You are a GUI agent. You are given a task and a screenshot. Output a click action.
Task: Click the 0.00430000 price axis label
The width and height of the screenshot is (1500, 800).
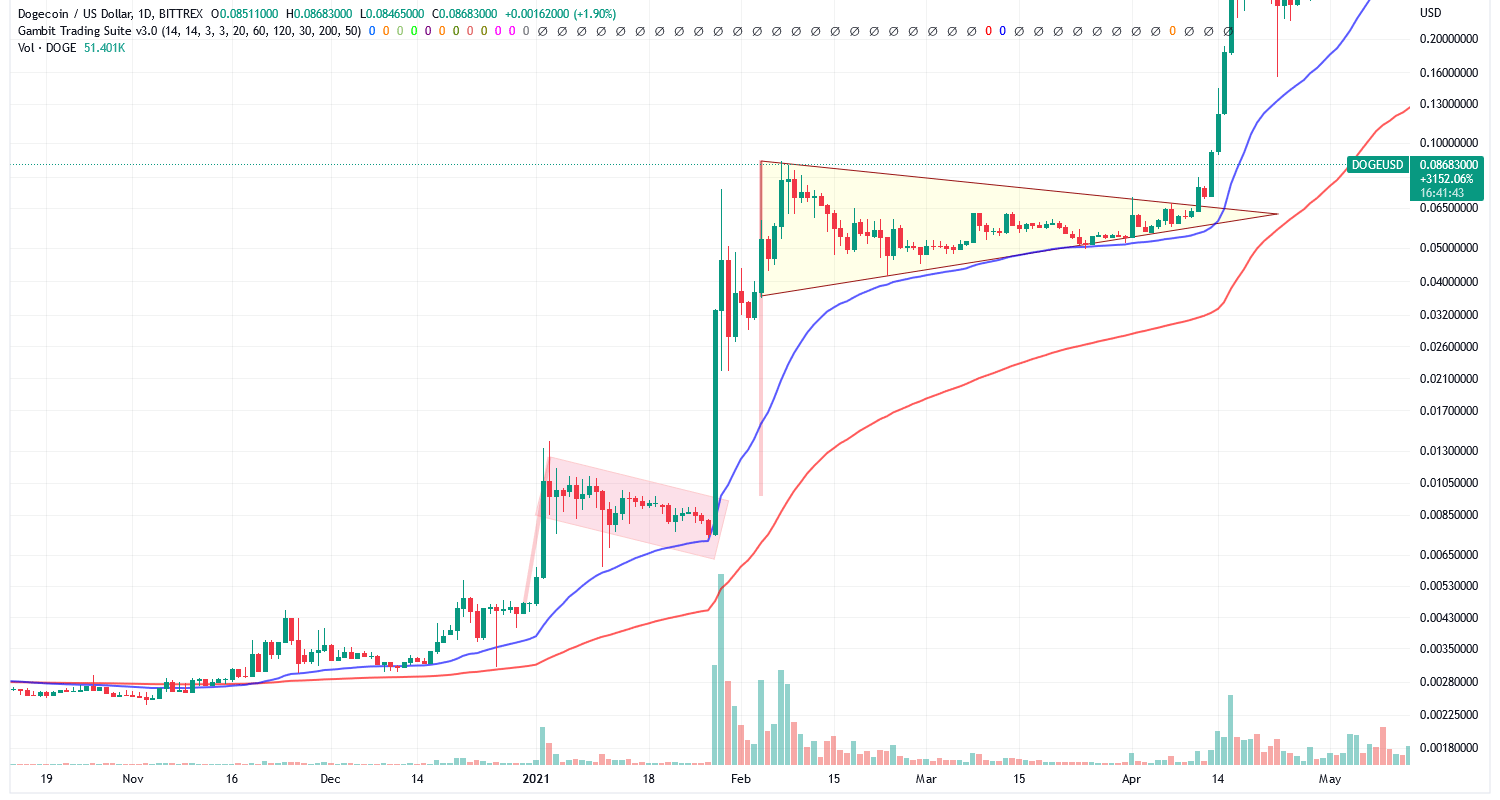pyautogui.click(x=1450, y=618)
